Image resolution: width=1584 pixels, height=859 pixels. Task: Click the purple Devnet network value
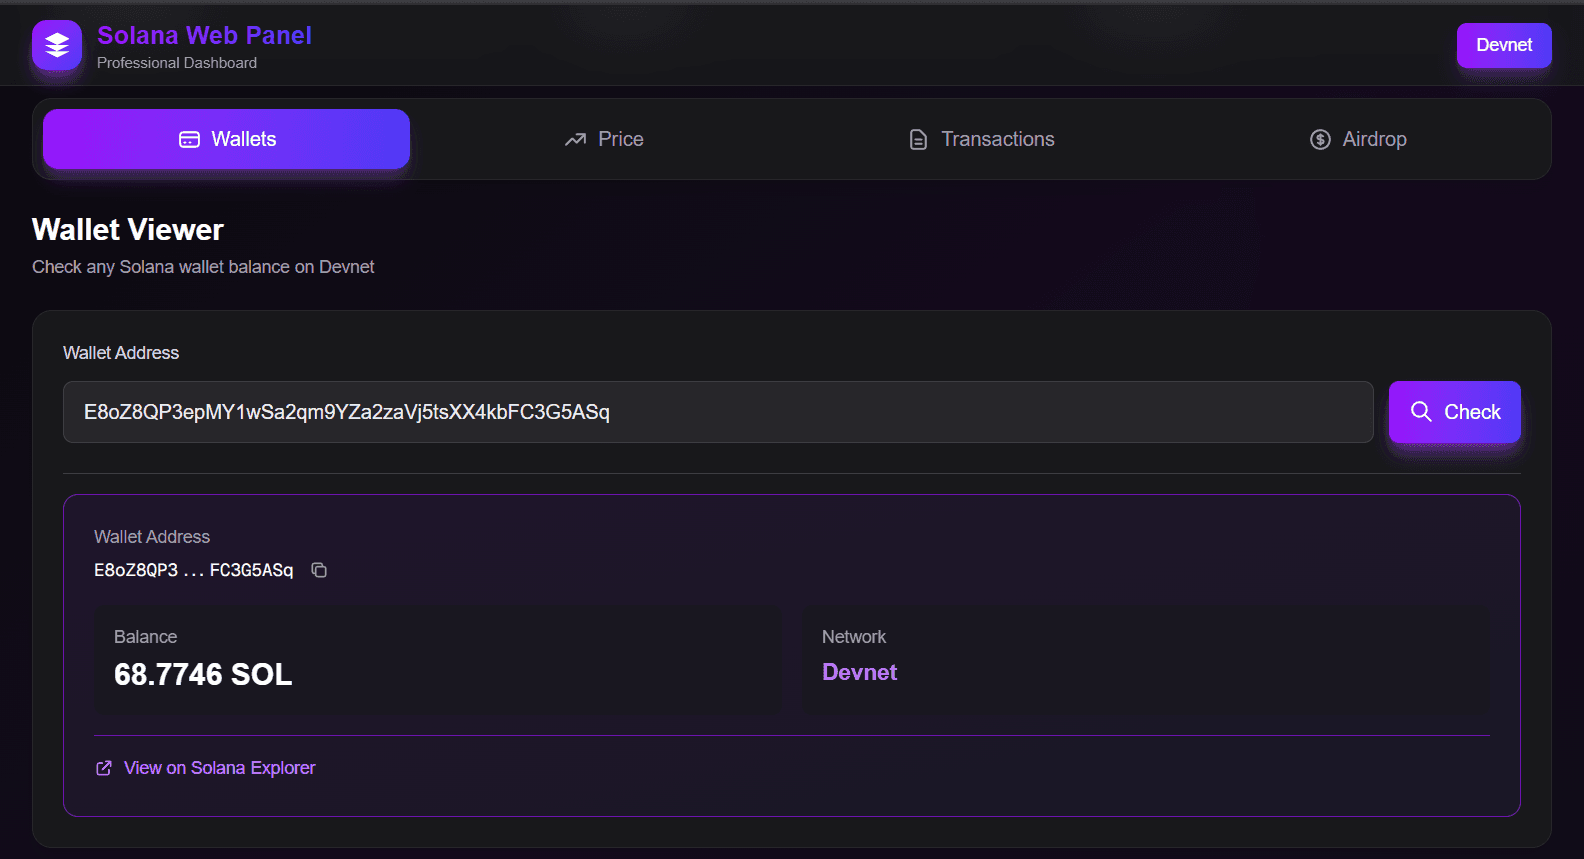(859, 672)
